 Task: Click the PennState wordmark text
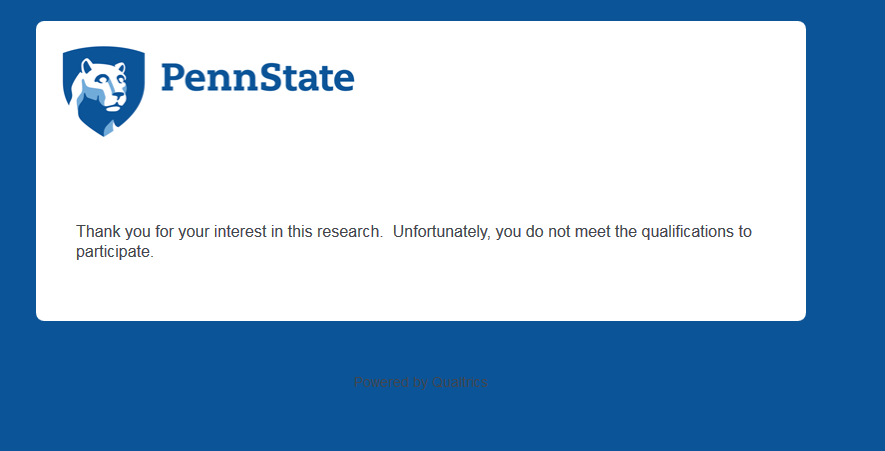tap(257, 77)
